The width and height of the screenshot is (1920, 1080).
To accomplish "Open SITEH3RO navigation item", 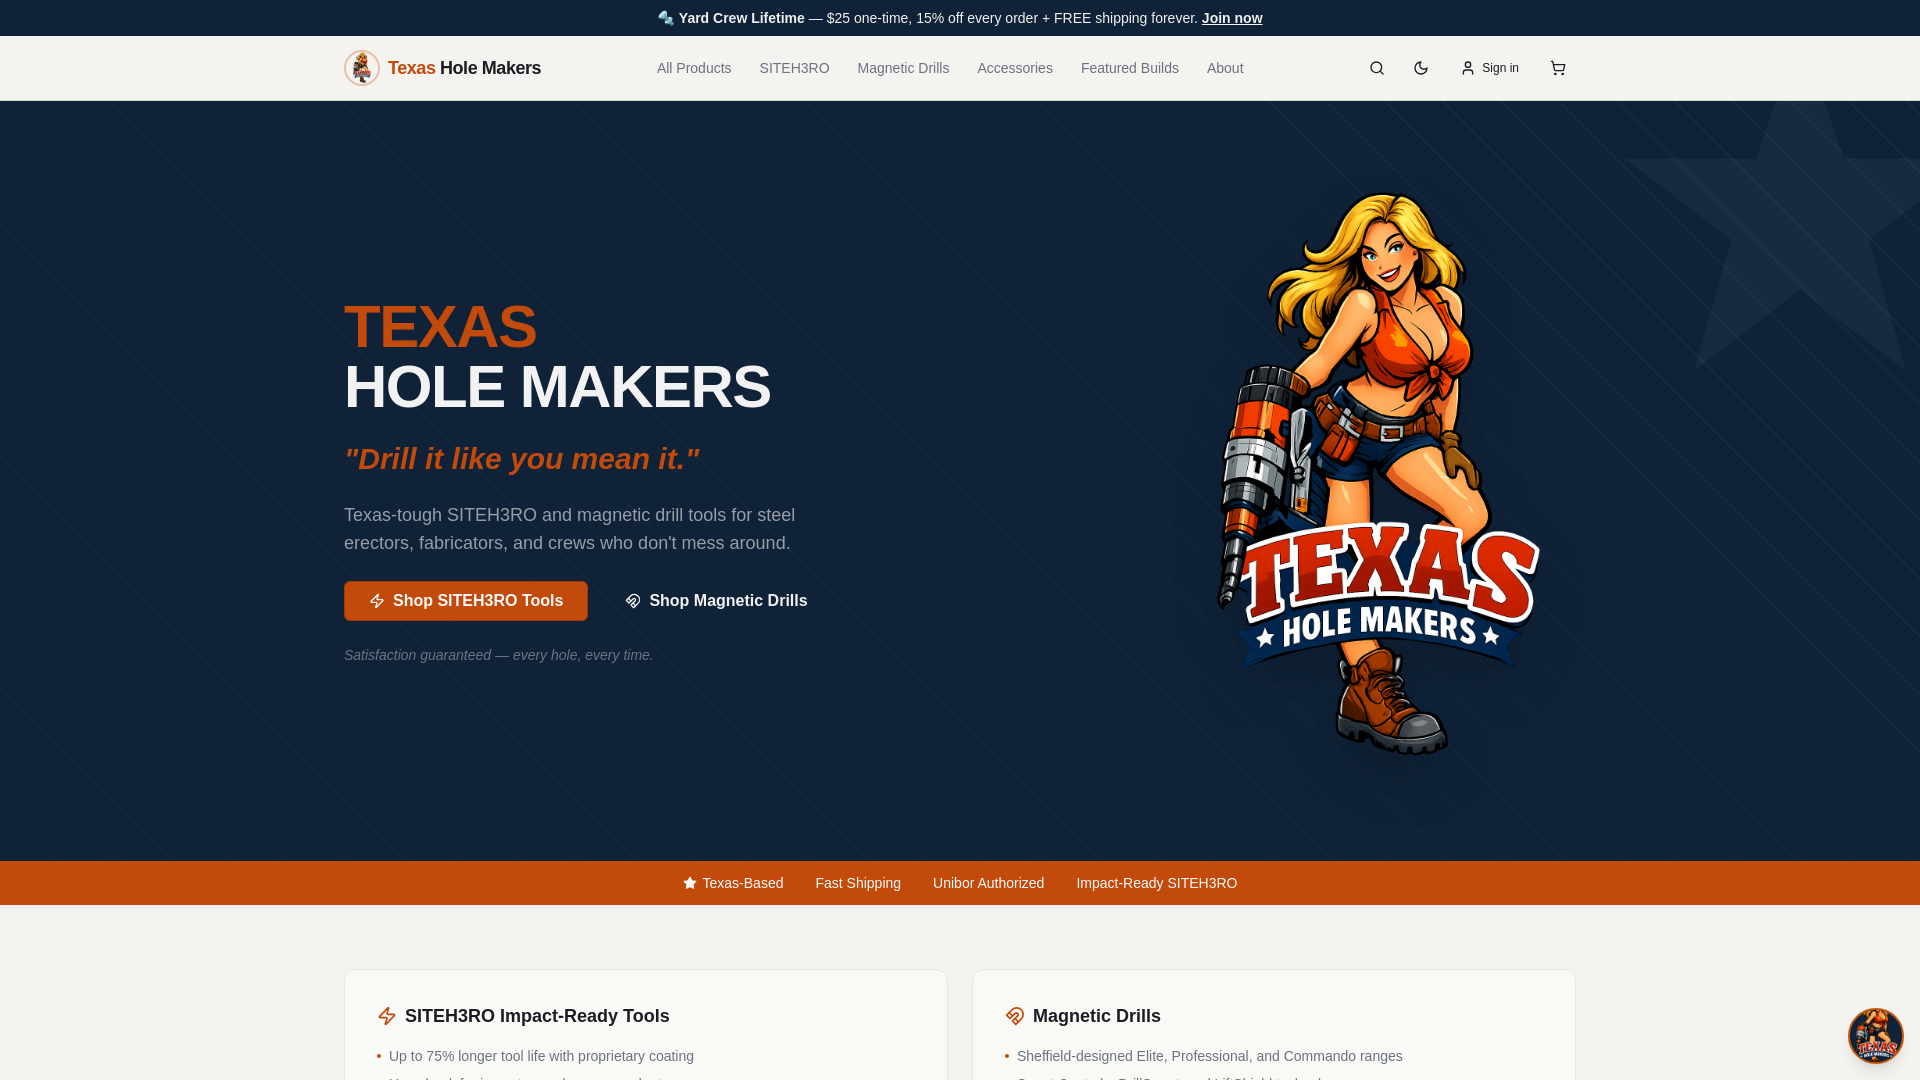I will point(794,68).
